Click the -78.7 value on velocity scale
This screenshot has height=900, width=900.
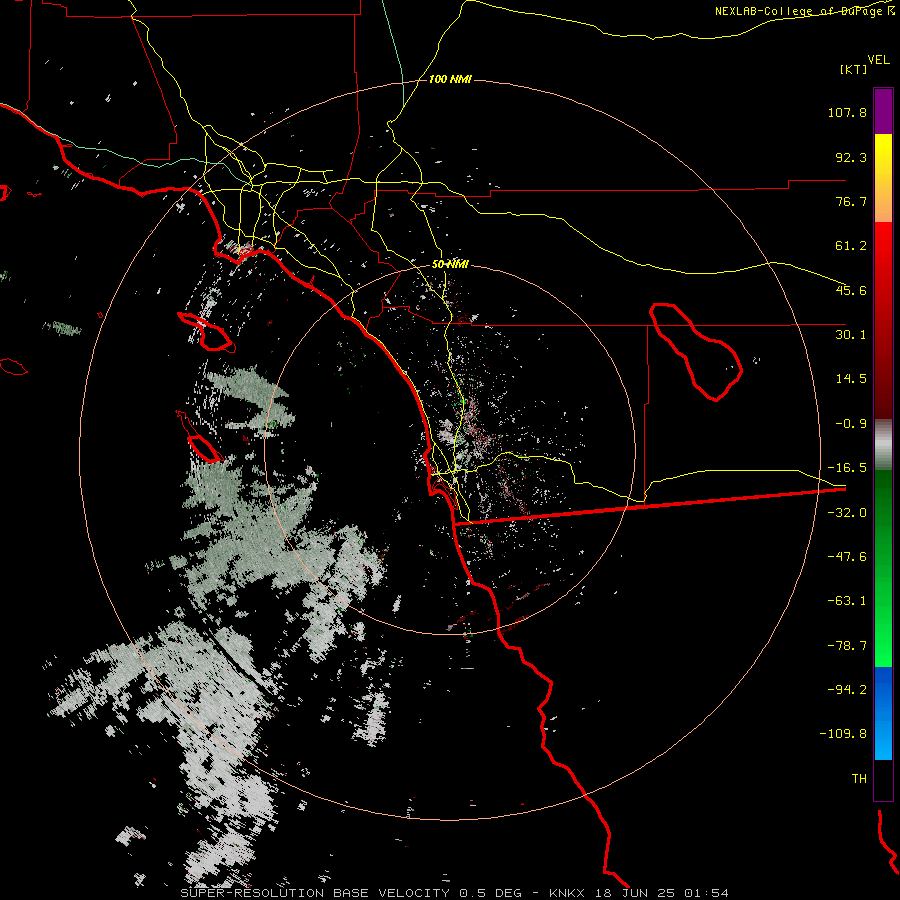pyautogui.click(x=847, y=646)
